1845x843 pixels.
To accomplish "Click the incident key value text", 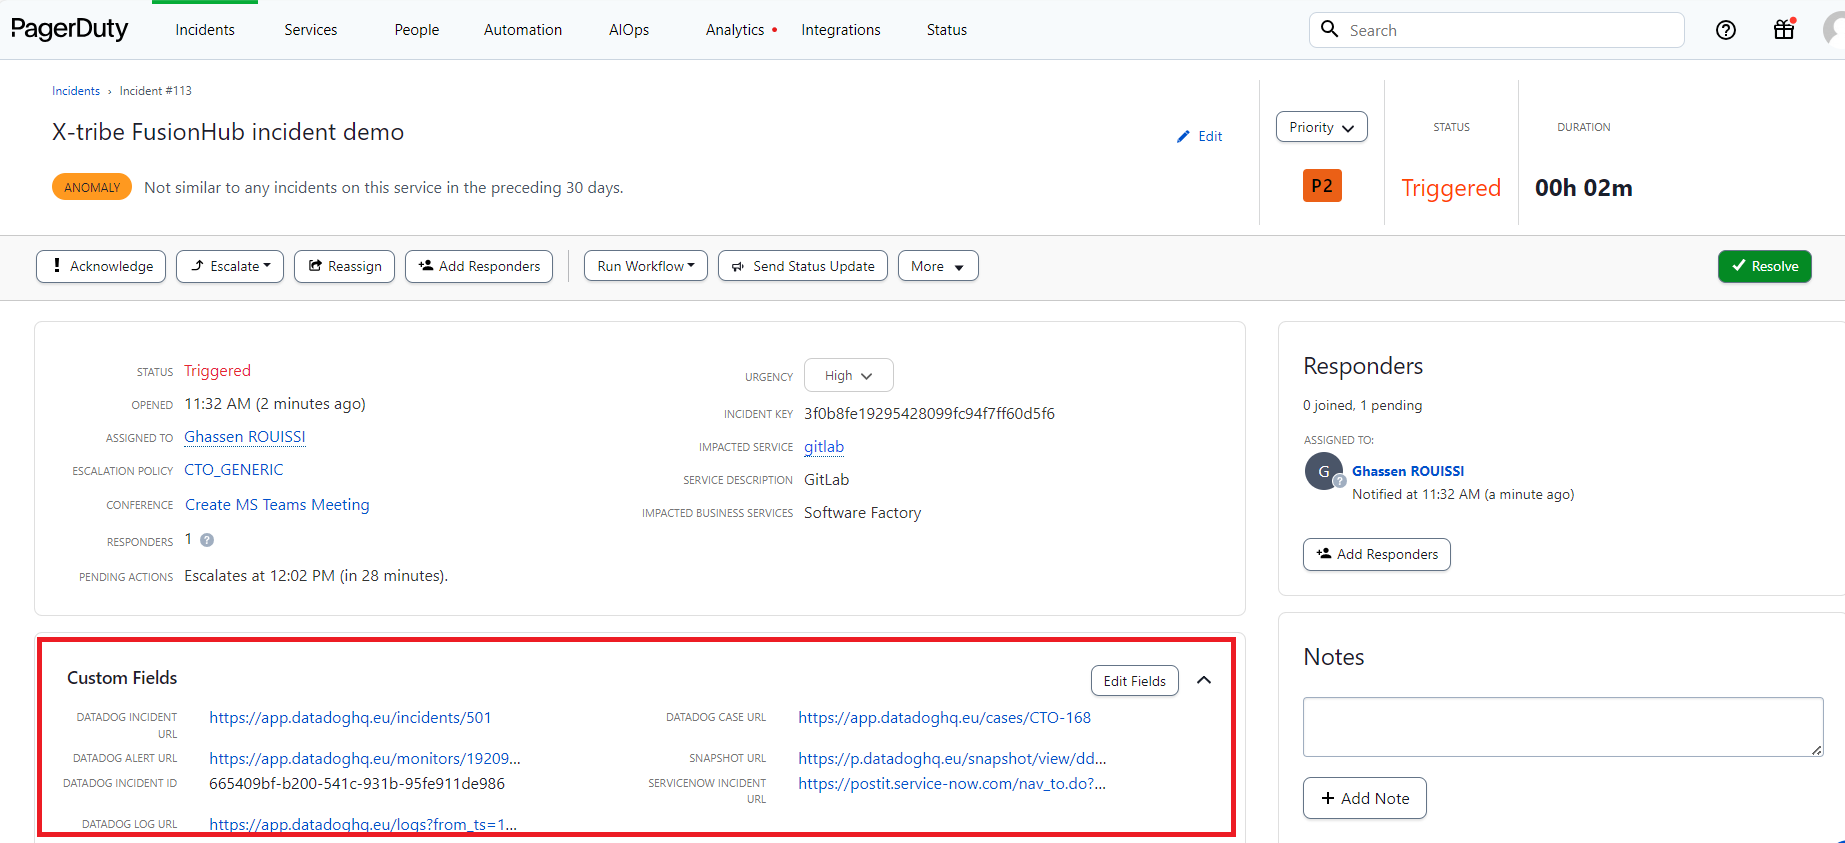I will (929, 414).
